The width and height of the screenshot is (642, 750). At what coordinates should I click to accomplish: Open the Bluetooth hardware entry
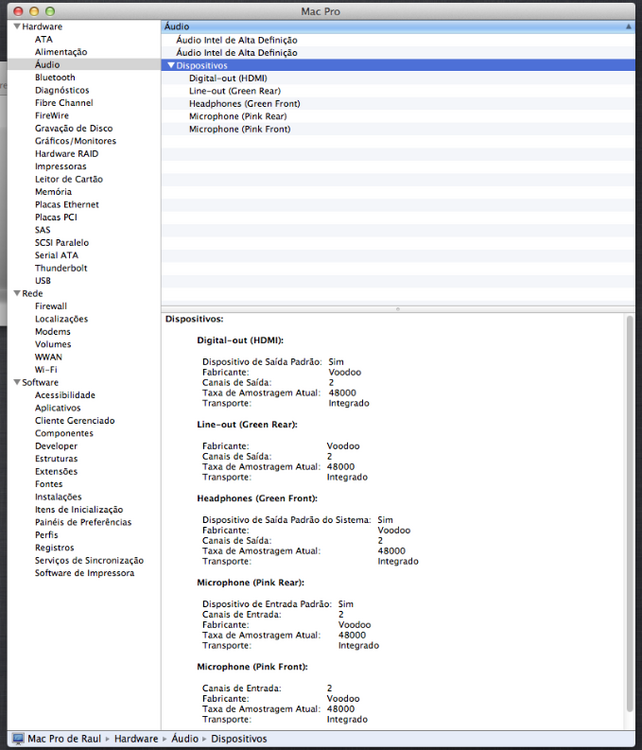[55, 77]
